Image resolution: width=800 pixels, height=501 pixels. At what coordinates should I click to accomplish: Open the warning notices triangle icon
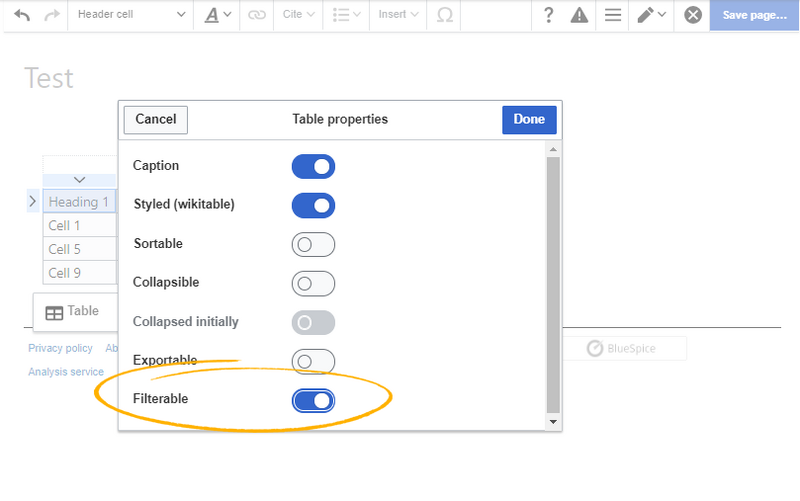(x=579, y=15)
